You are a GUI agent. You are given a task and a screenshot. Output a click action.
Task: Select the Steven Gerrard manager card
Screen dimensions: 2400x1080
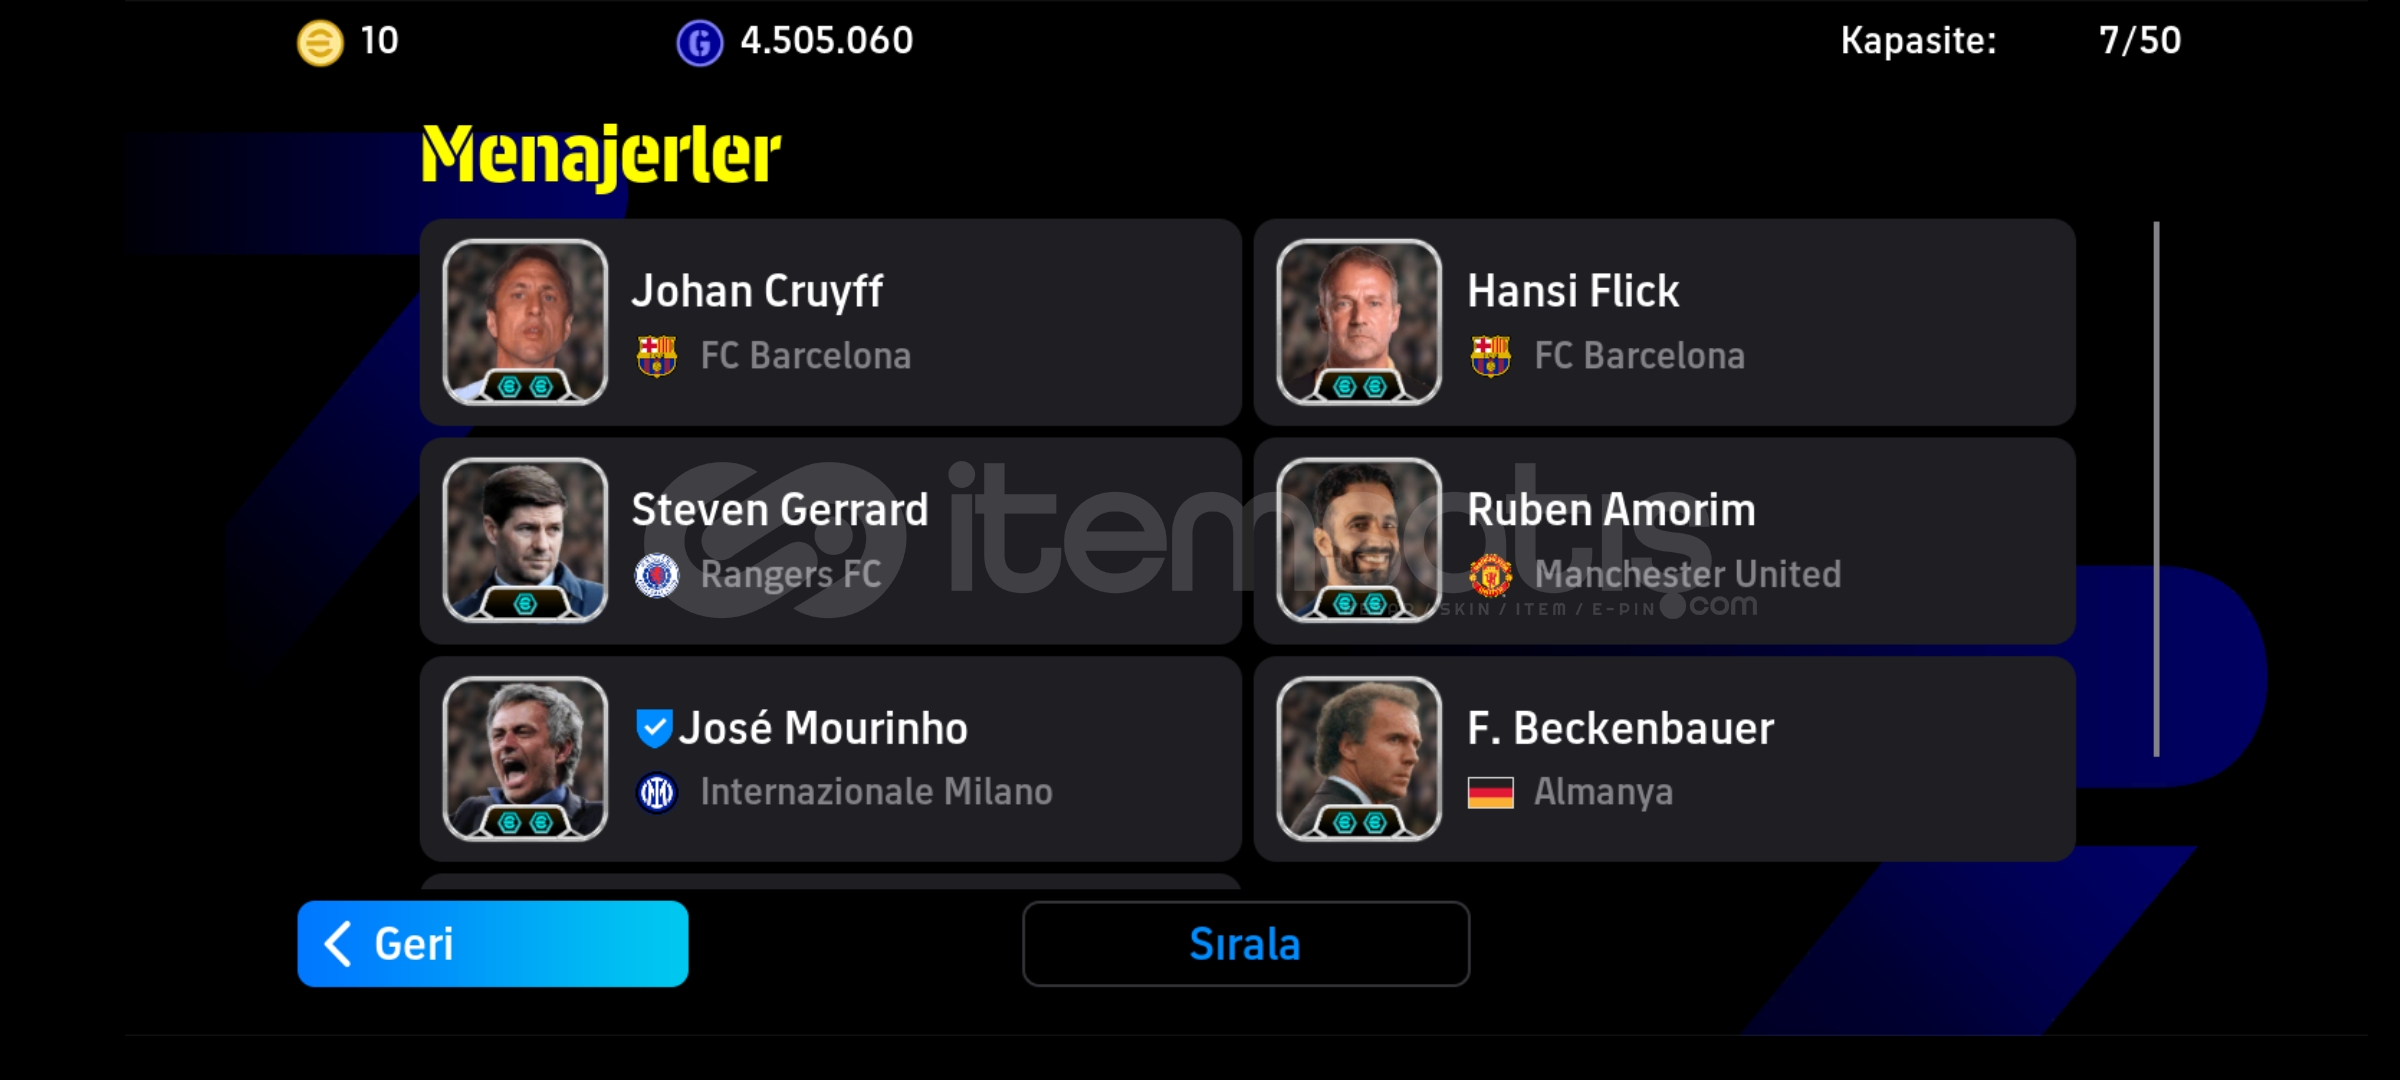(x=831, y=540)
